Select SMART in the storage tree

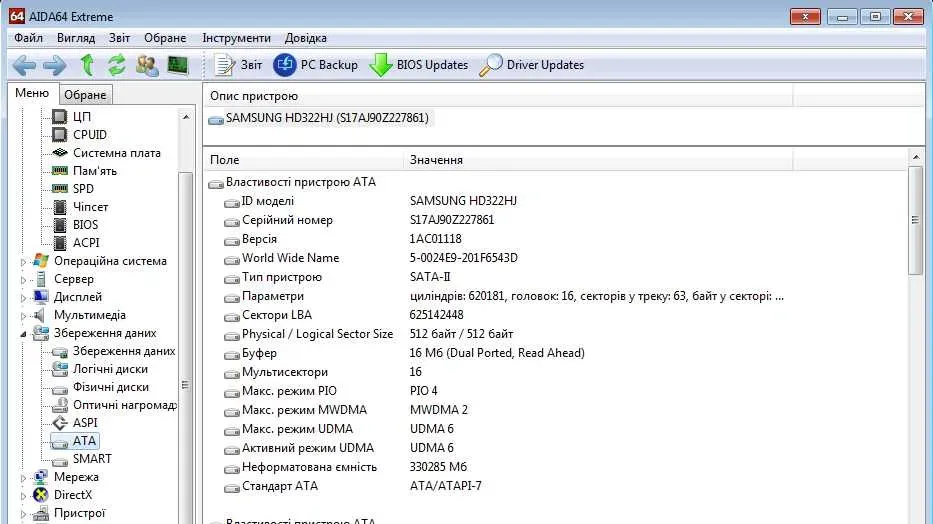tap(92, 459)
